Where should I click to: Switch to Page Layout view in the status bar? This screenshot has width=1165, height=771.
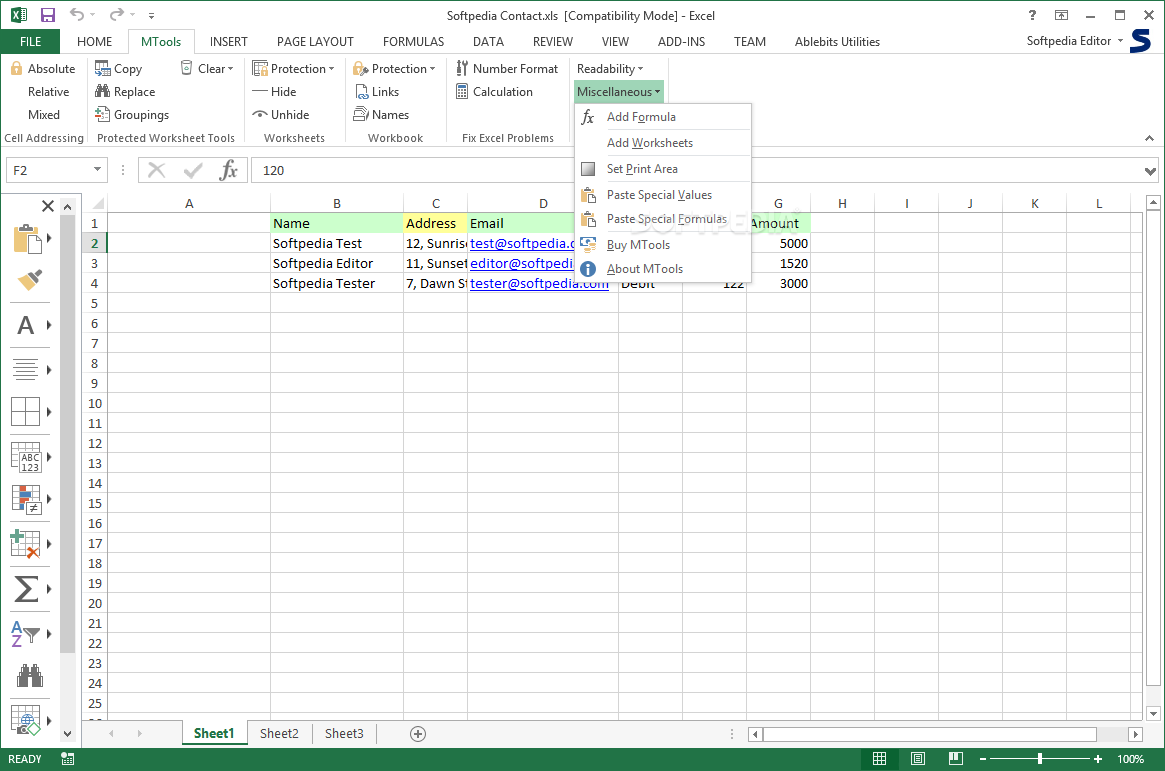pyautogui.click(x=918, y=758)
